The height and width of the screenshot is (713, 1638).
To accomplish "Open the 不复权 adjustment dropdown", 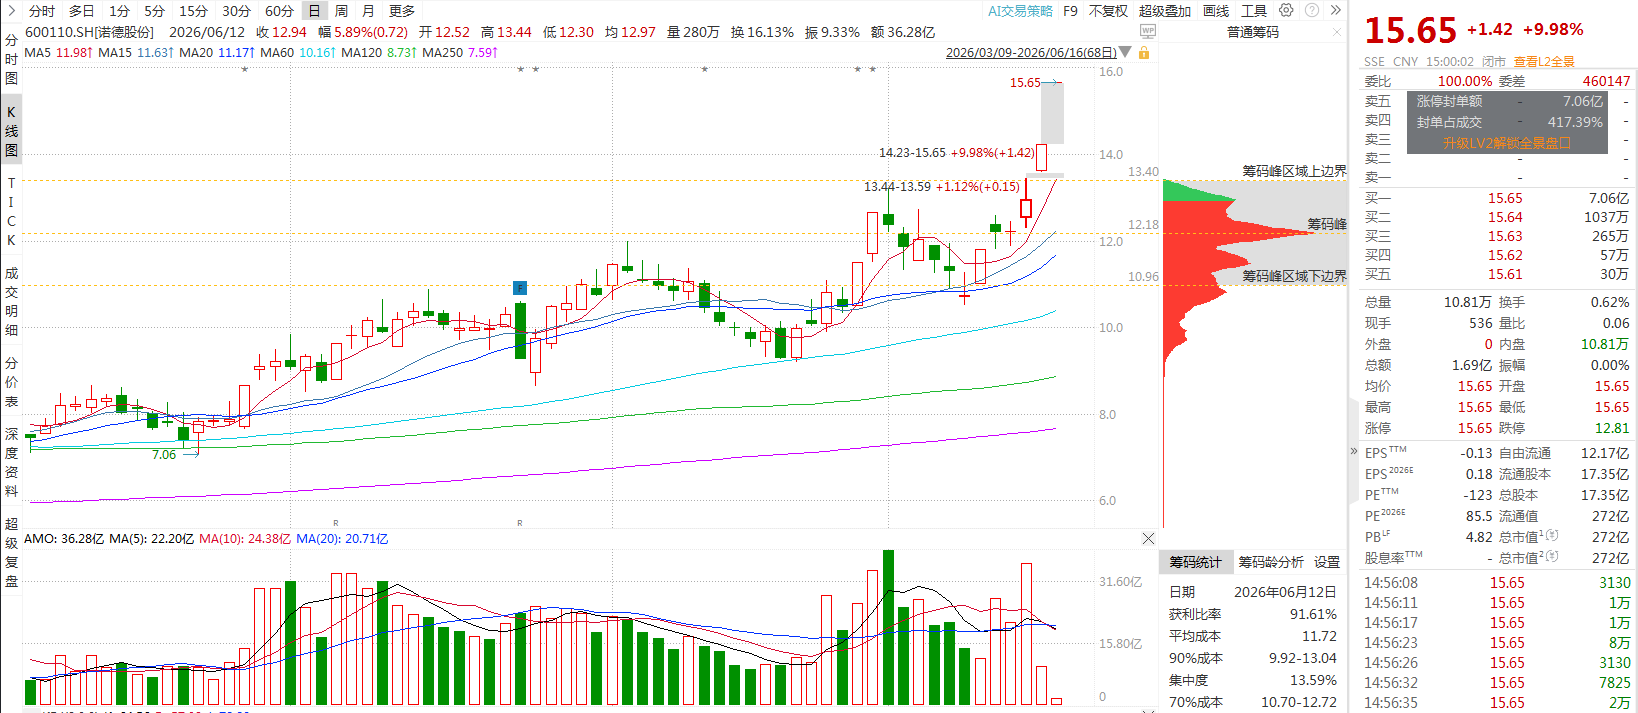I will pyautogui.click(x=1108, y=10).
